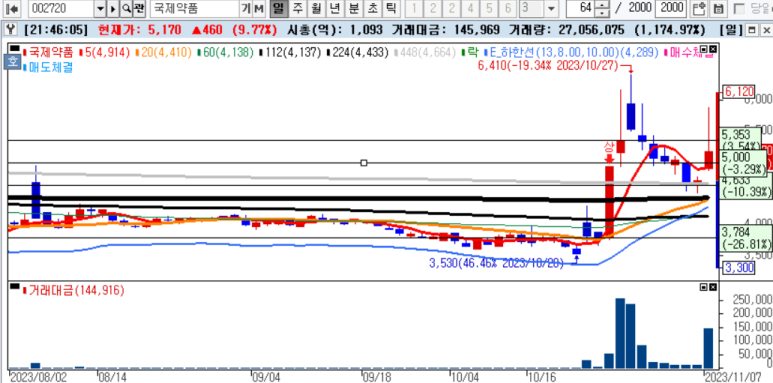773x383 pixels.
Task: Switch to 월 monthly chart period
Action: point(316,8)
